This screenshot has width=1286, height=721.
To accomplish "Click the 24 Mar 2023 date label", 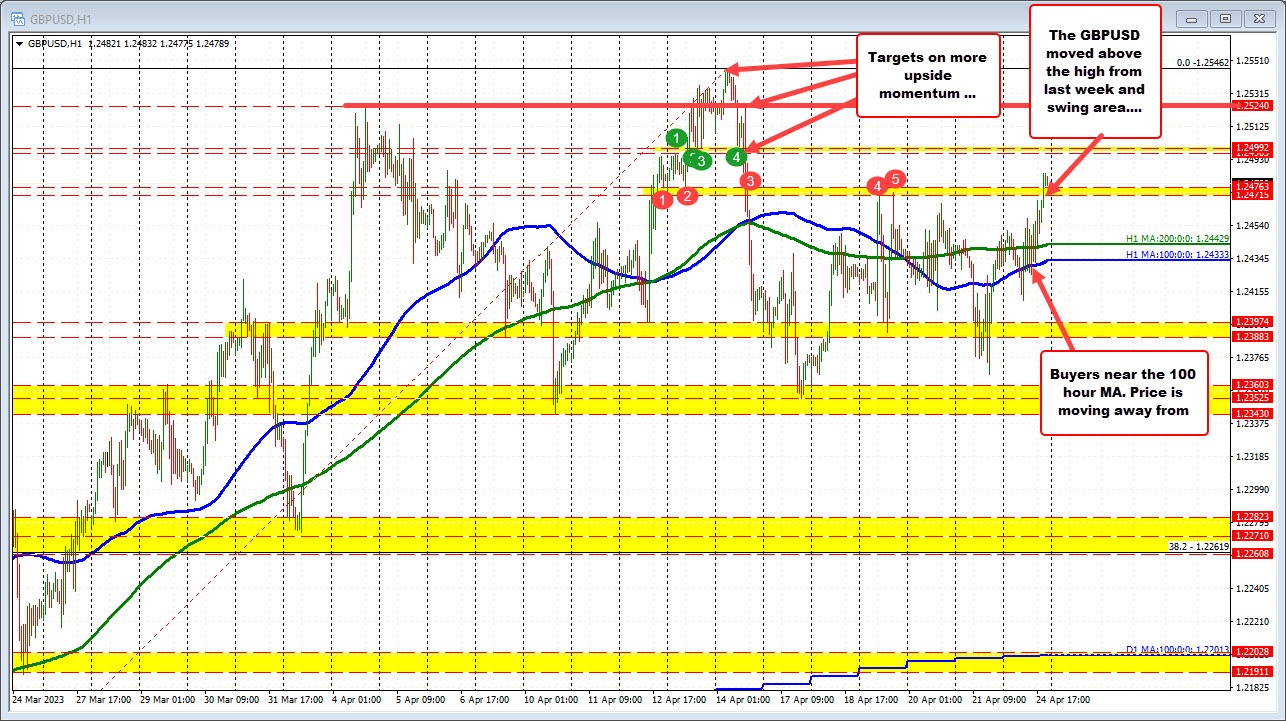I will pyautogui.click(x=38, y=699).
